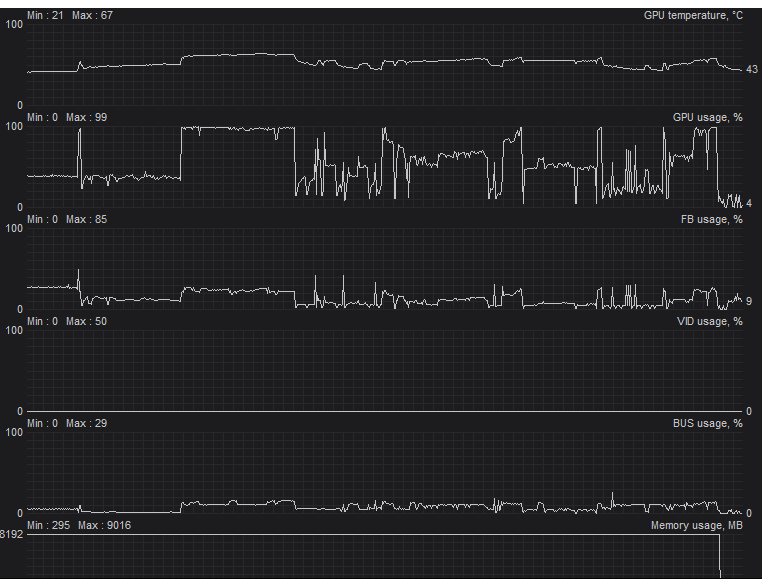The image size is (762, 579).
Task: Select the "Min : 295" memory usage reading
Action: (x=48, y=526)
